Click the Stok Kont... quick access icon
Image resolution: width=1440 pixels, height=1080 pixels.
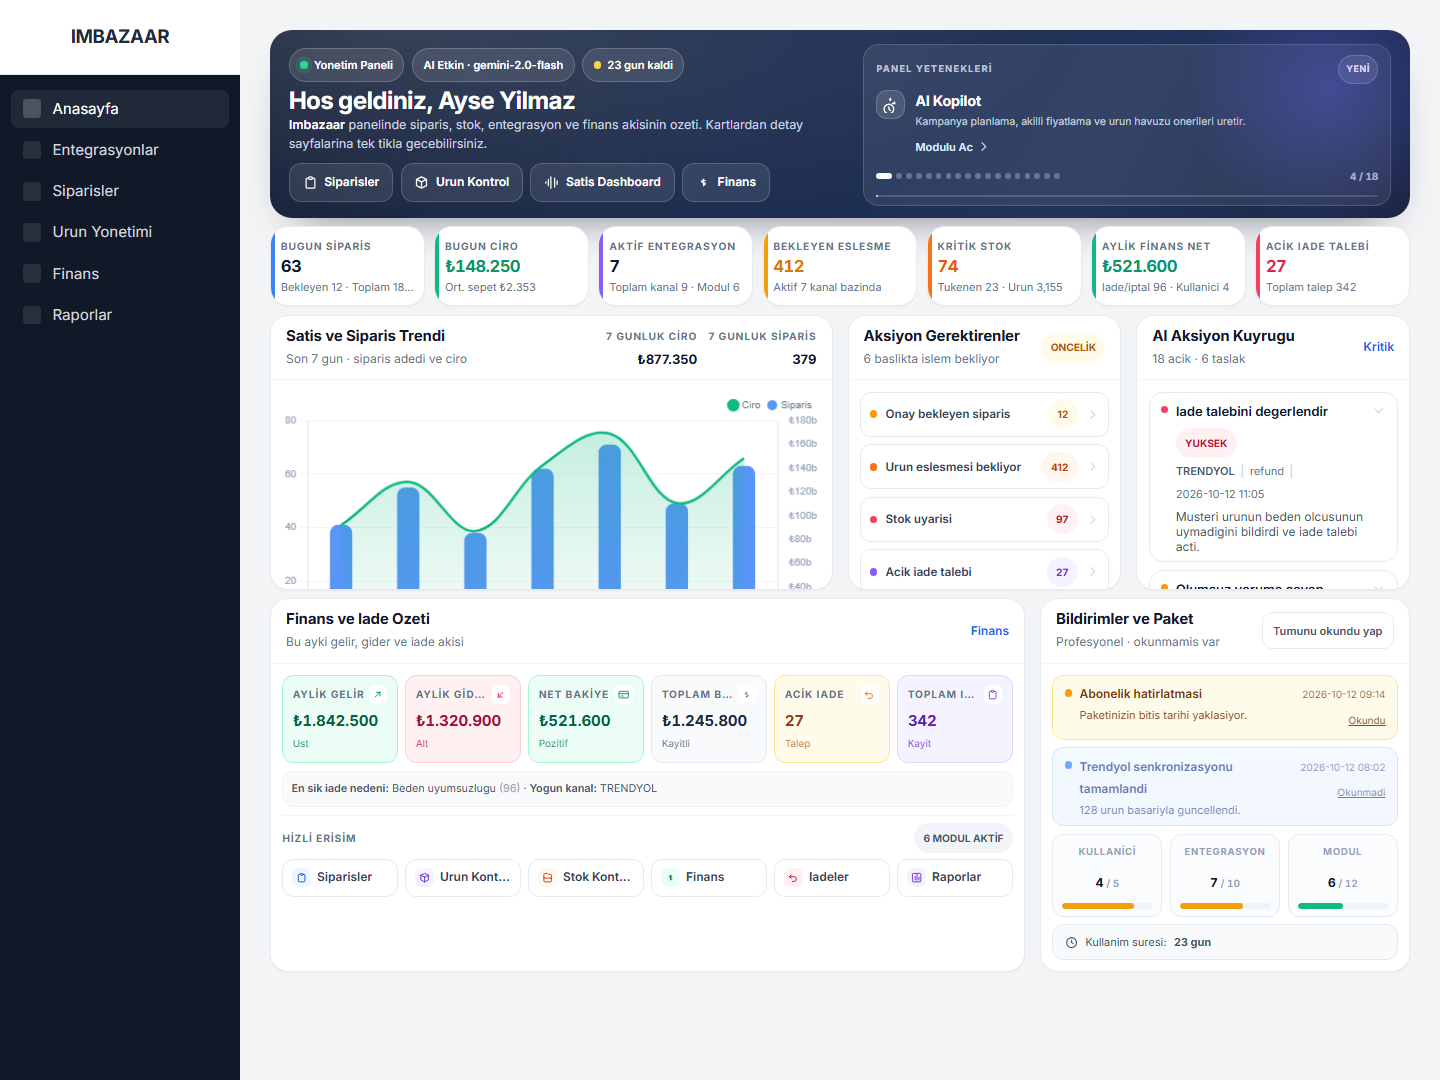[x=547, y=878]
